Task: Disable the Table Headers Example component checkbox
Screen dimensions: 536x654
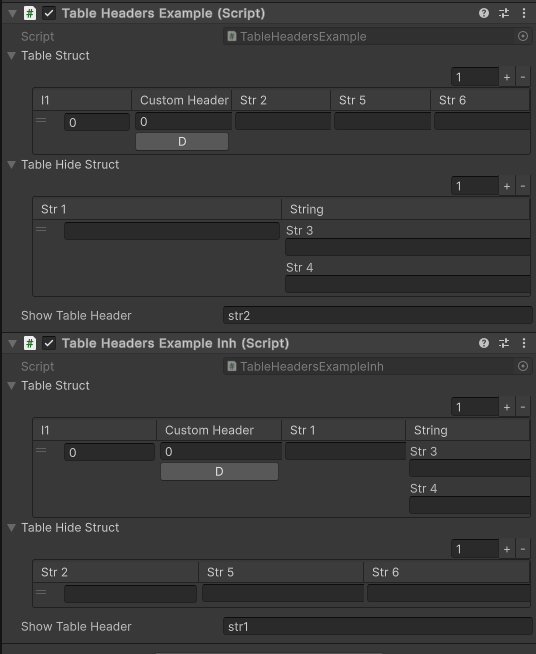Action: tap(49, 13)
